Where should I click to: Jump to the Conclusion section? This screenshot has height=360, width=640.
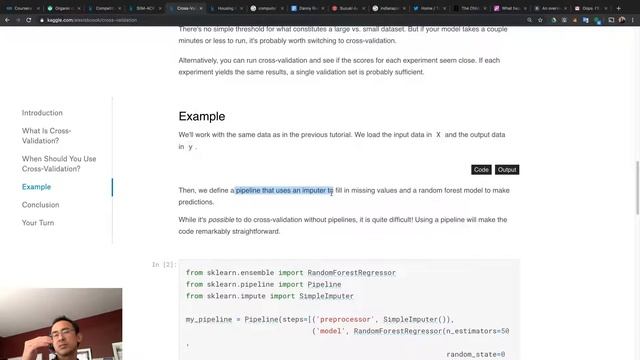coord(40,205)
